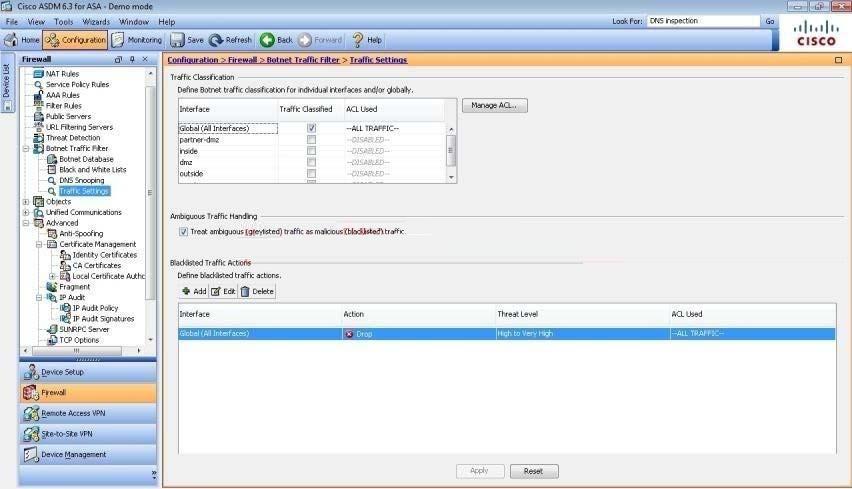Expand Local Certificate Authority node
The image size is (852, 489).
click(53, 276)
